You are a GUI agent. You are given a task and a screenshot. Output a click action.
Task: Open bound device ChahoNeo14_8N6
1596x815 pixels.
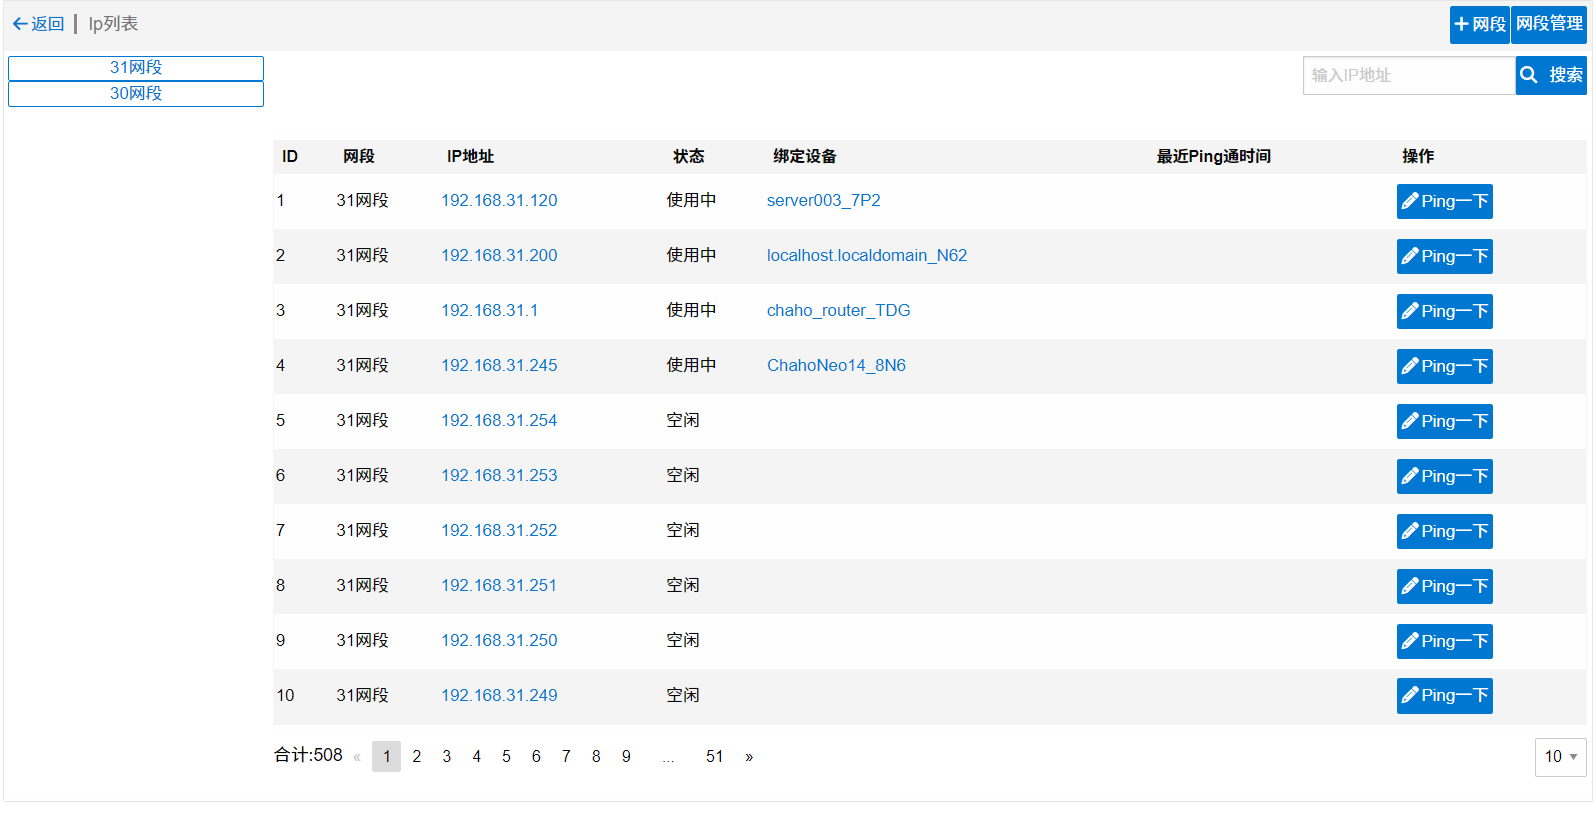(836, 365)
